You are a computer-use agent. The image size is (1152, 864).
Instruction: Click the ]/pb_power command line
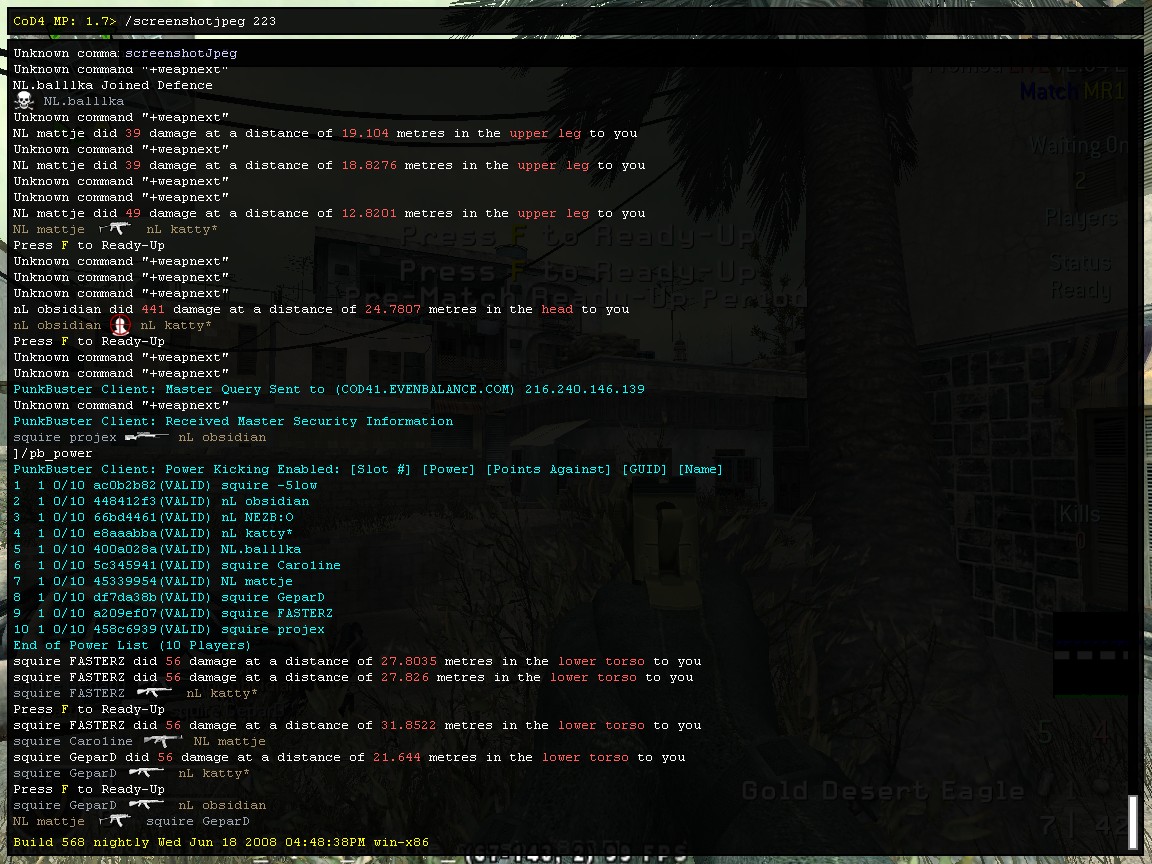tap(53, 453)
